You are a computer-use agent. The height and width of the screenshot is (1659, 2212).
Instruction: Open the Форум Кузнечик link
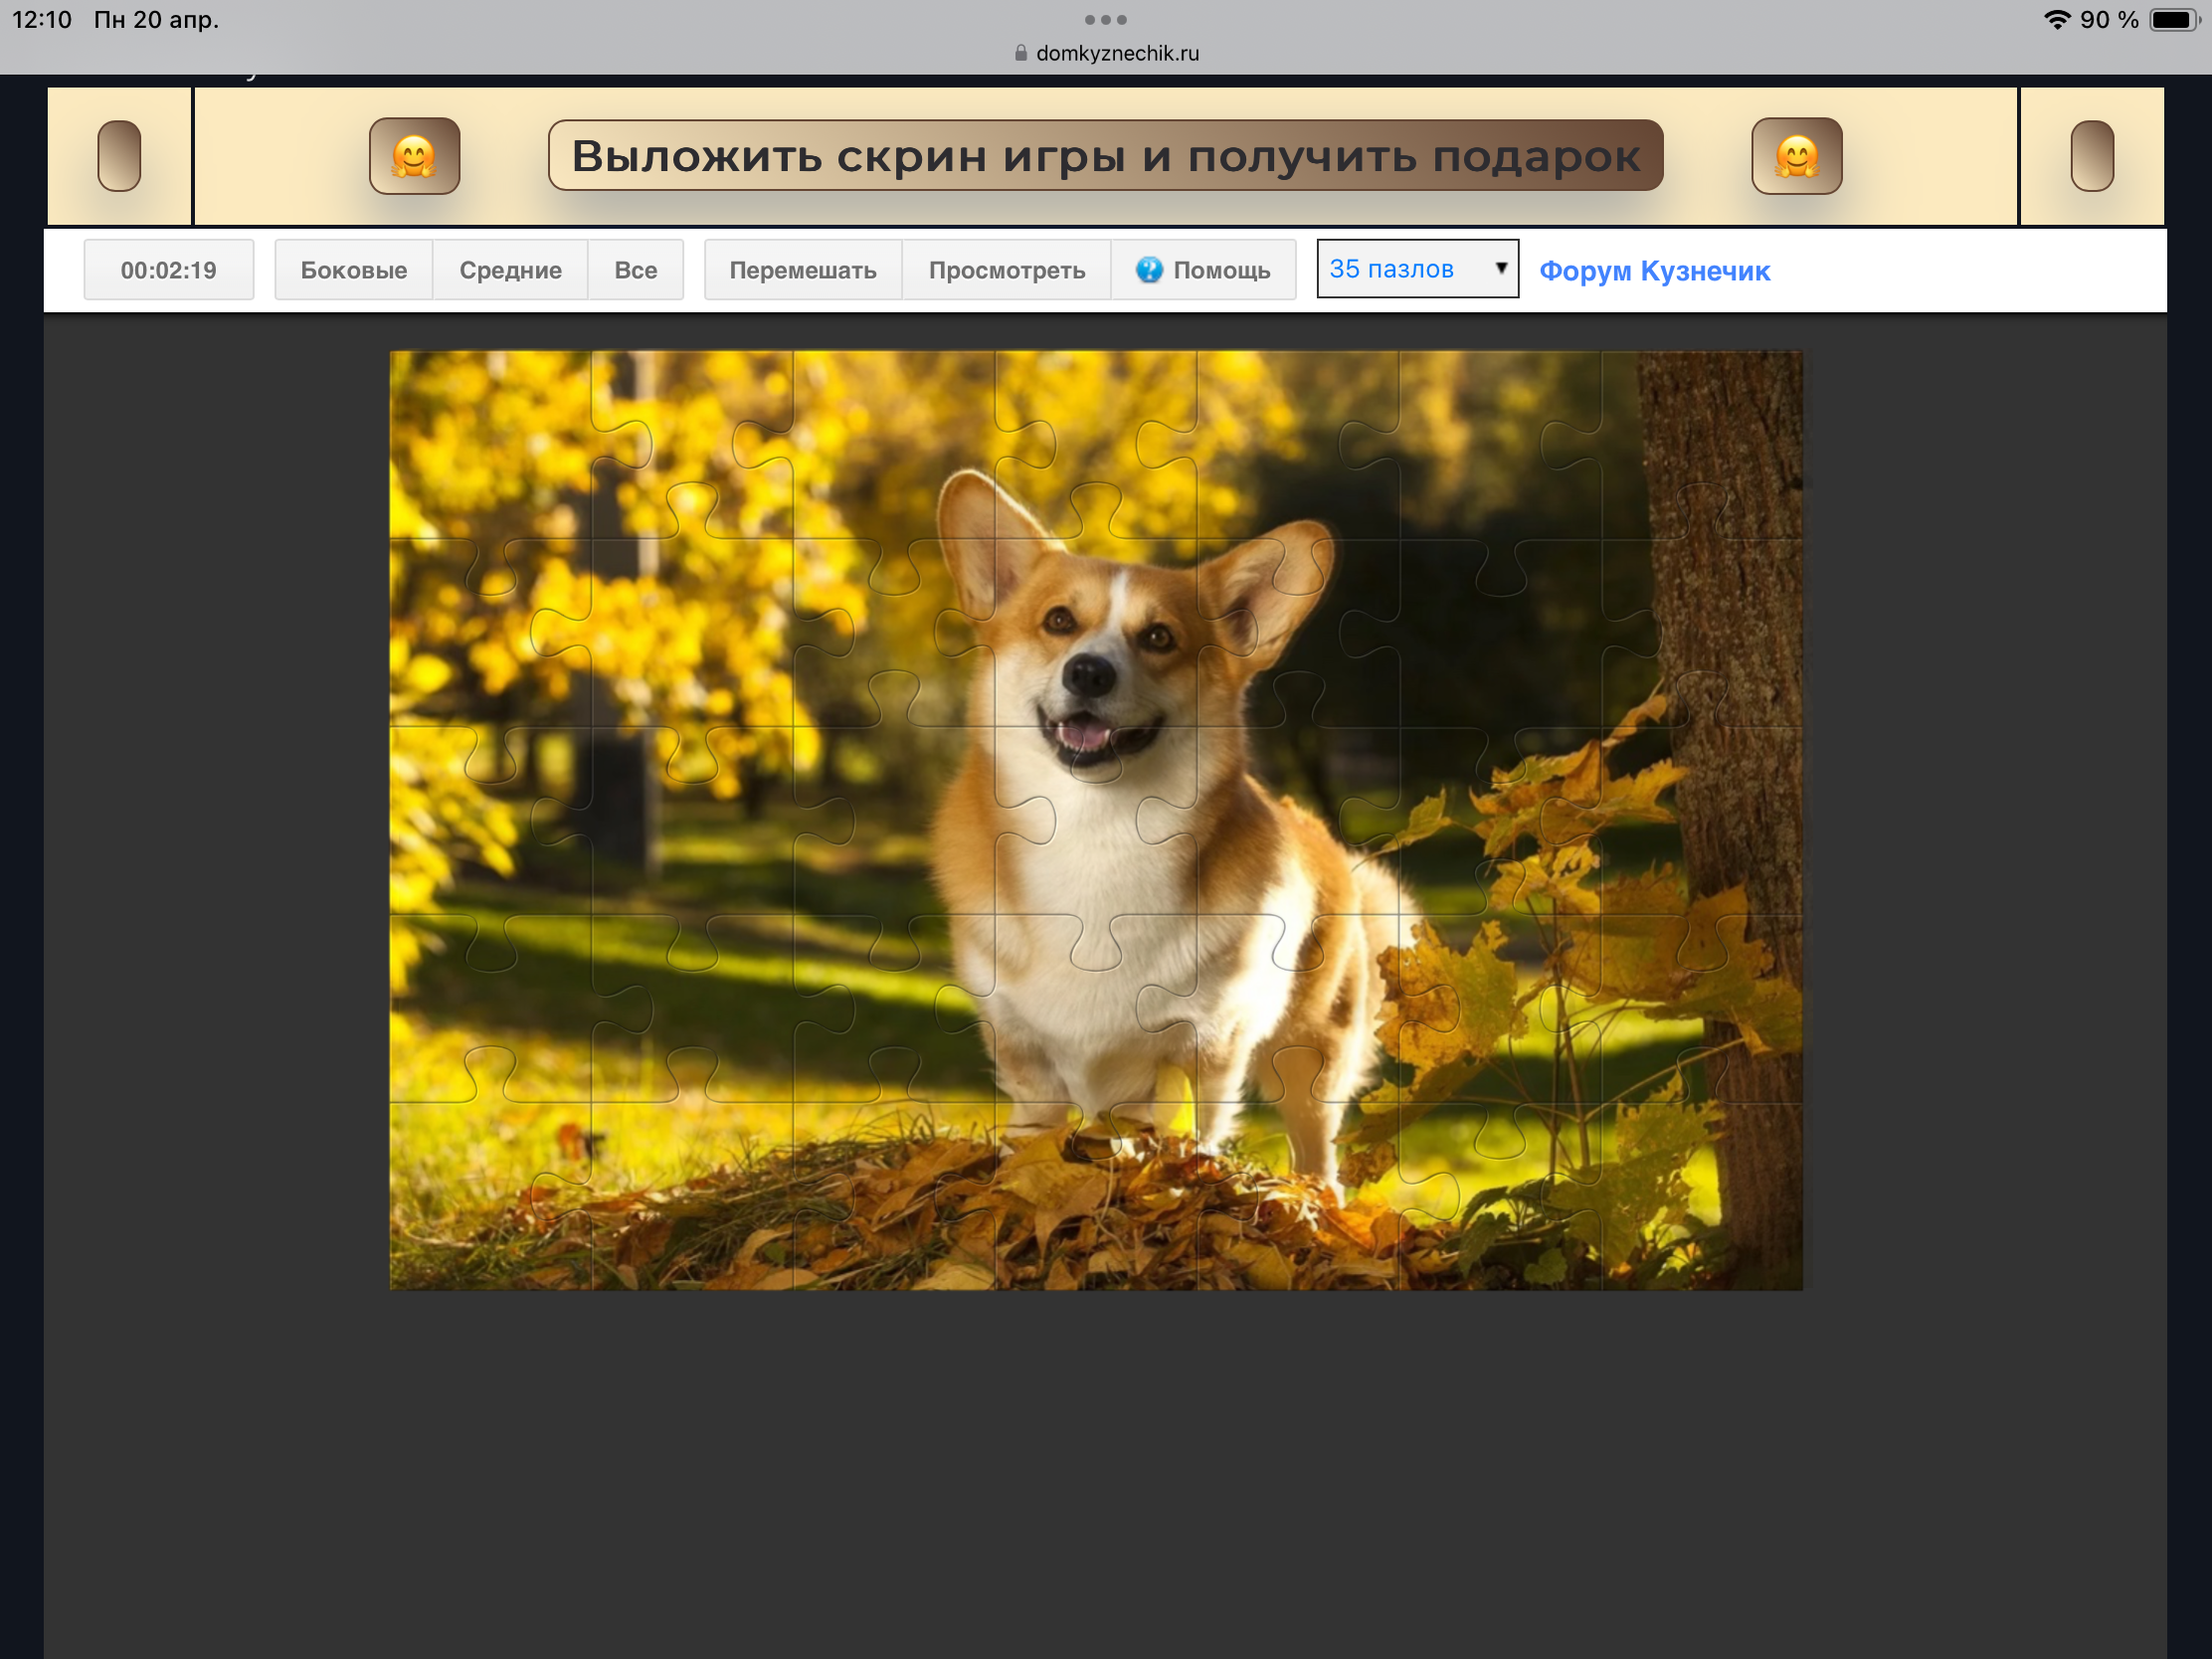pos(1654,271)
